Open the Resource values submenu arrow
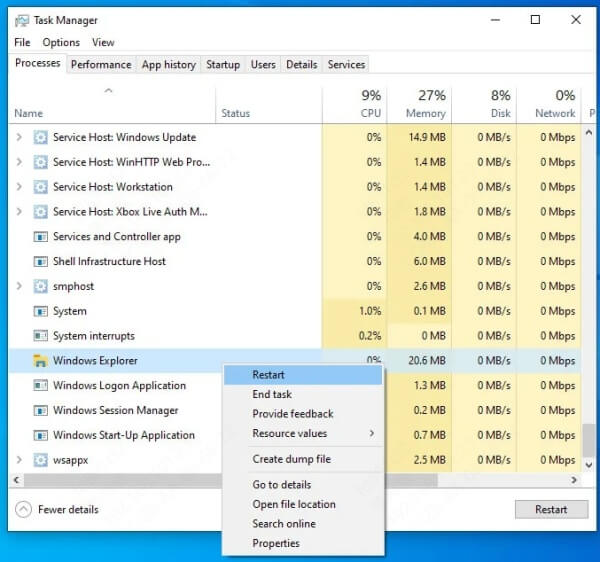This screenshot has height=562, width=600. [x=372, y=433]
